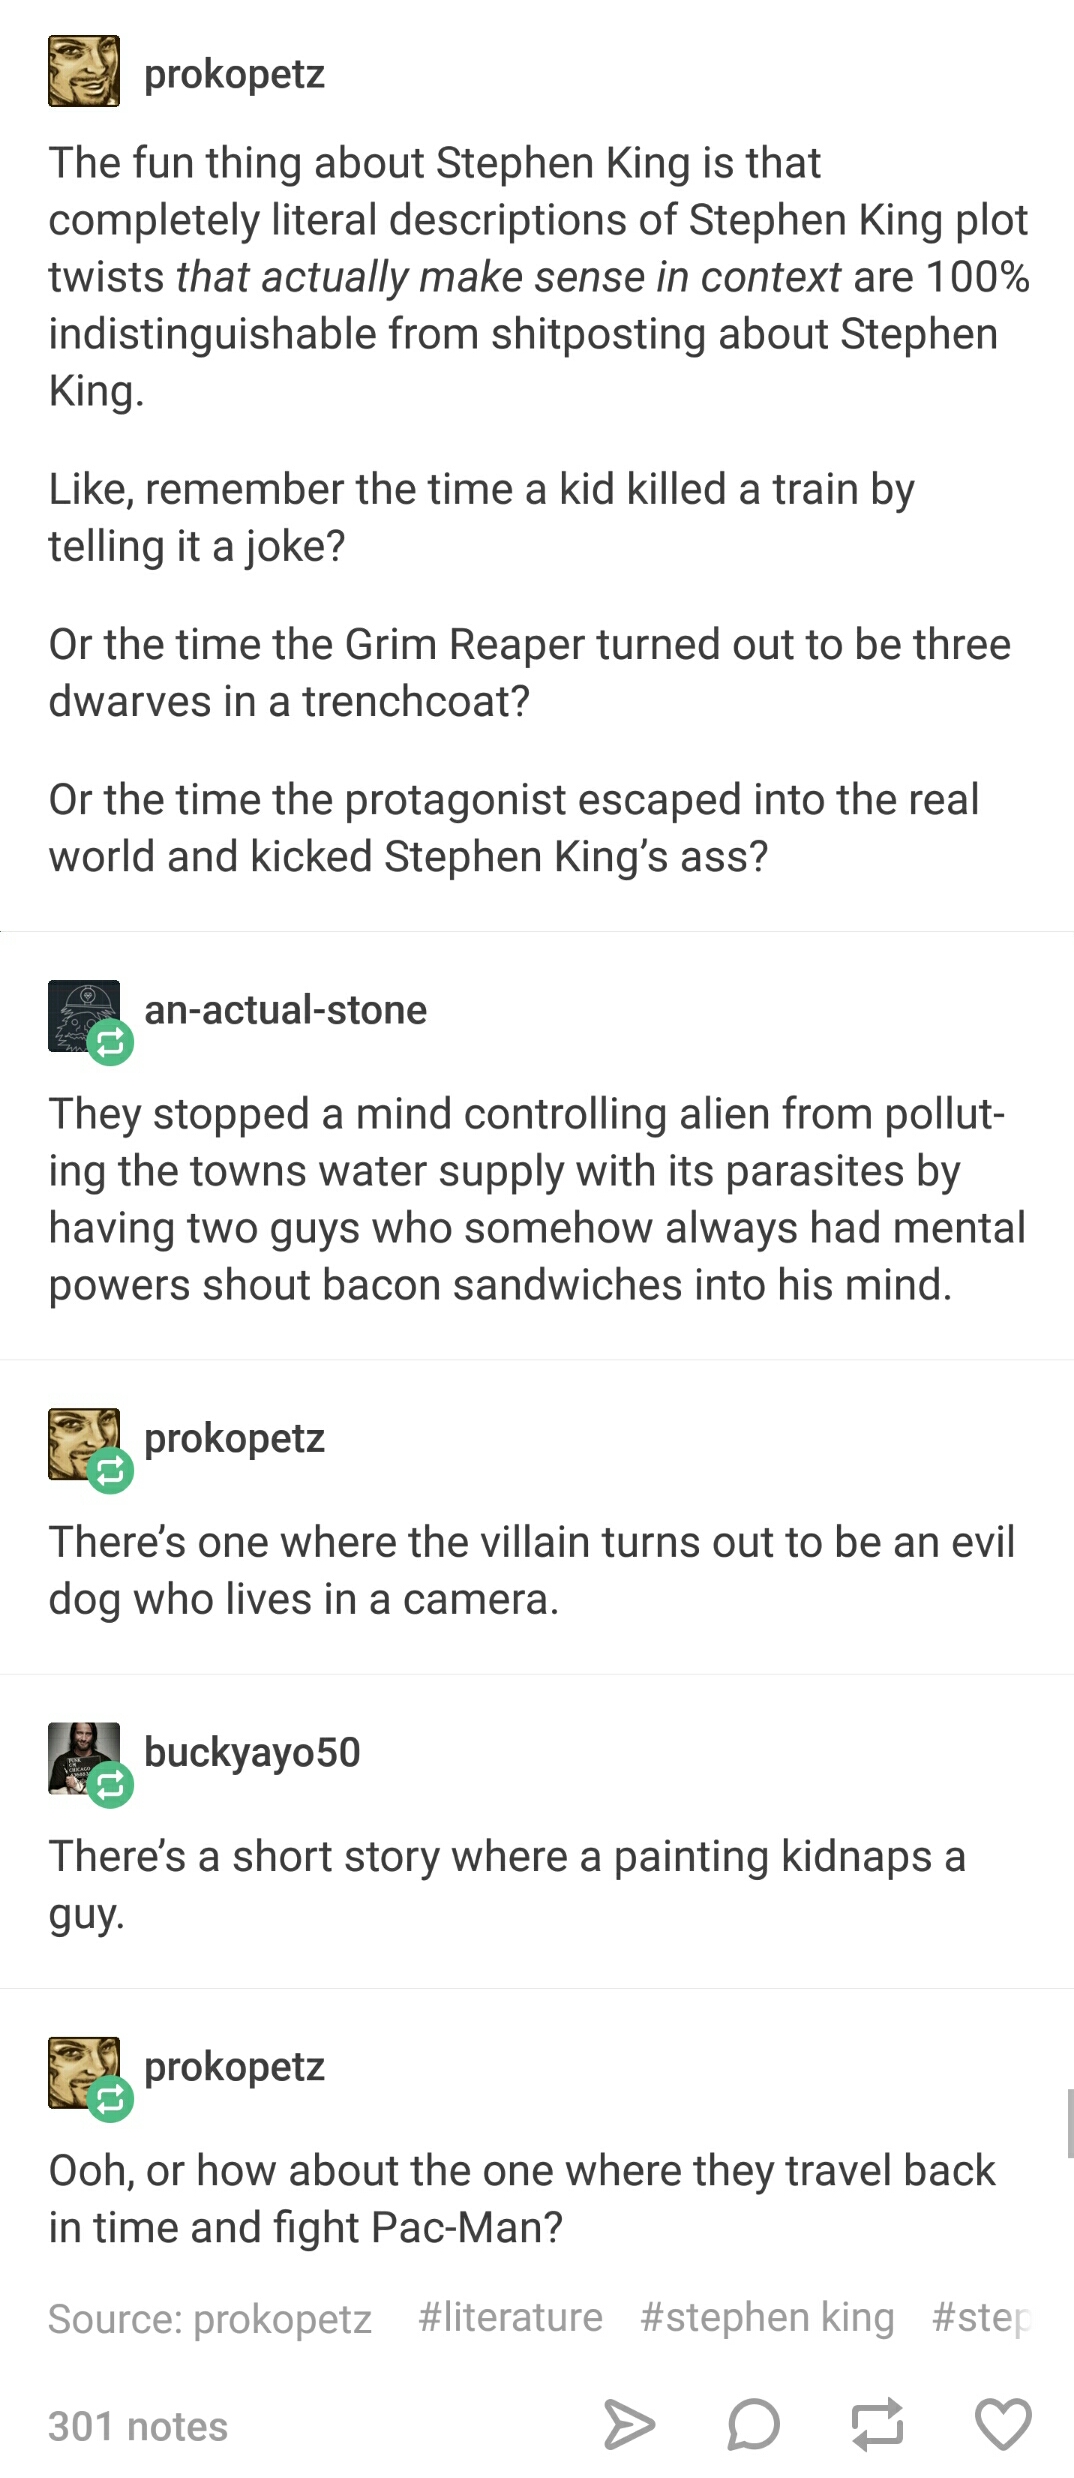Open the an-actual-stone avatar
The image size is (1074, 2478).
(x=84, y=1016)
